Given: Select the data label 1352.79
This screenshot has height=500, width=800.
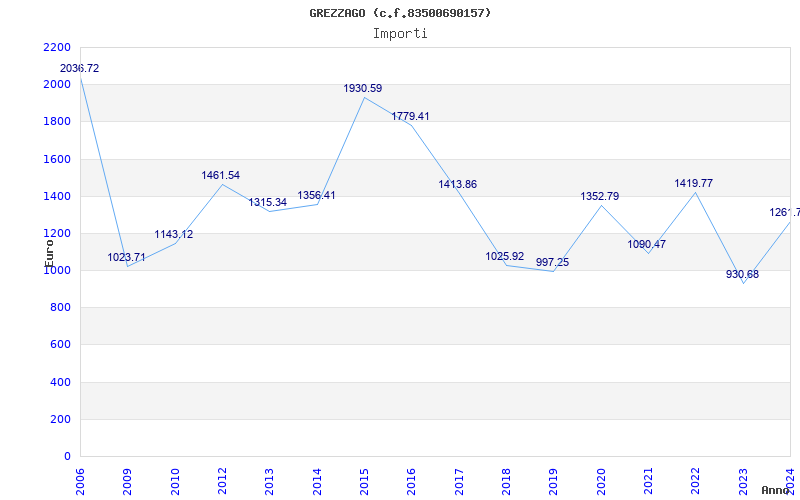Looking at the screenshot, I should (599, 196).
